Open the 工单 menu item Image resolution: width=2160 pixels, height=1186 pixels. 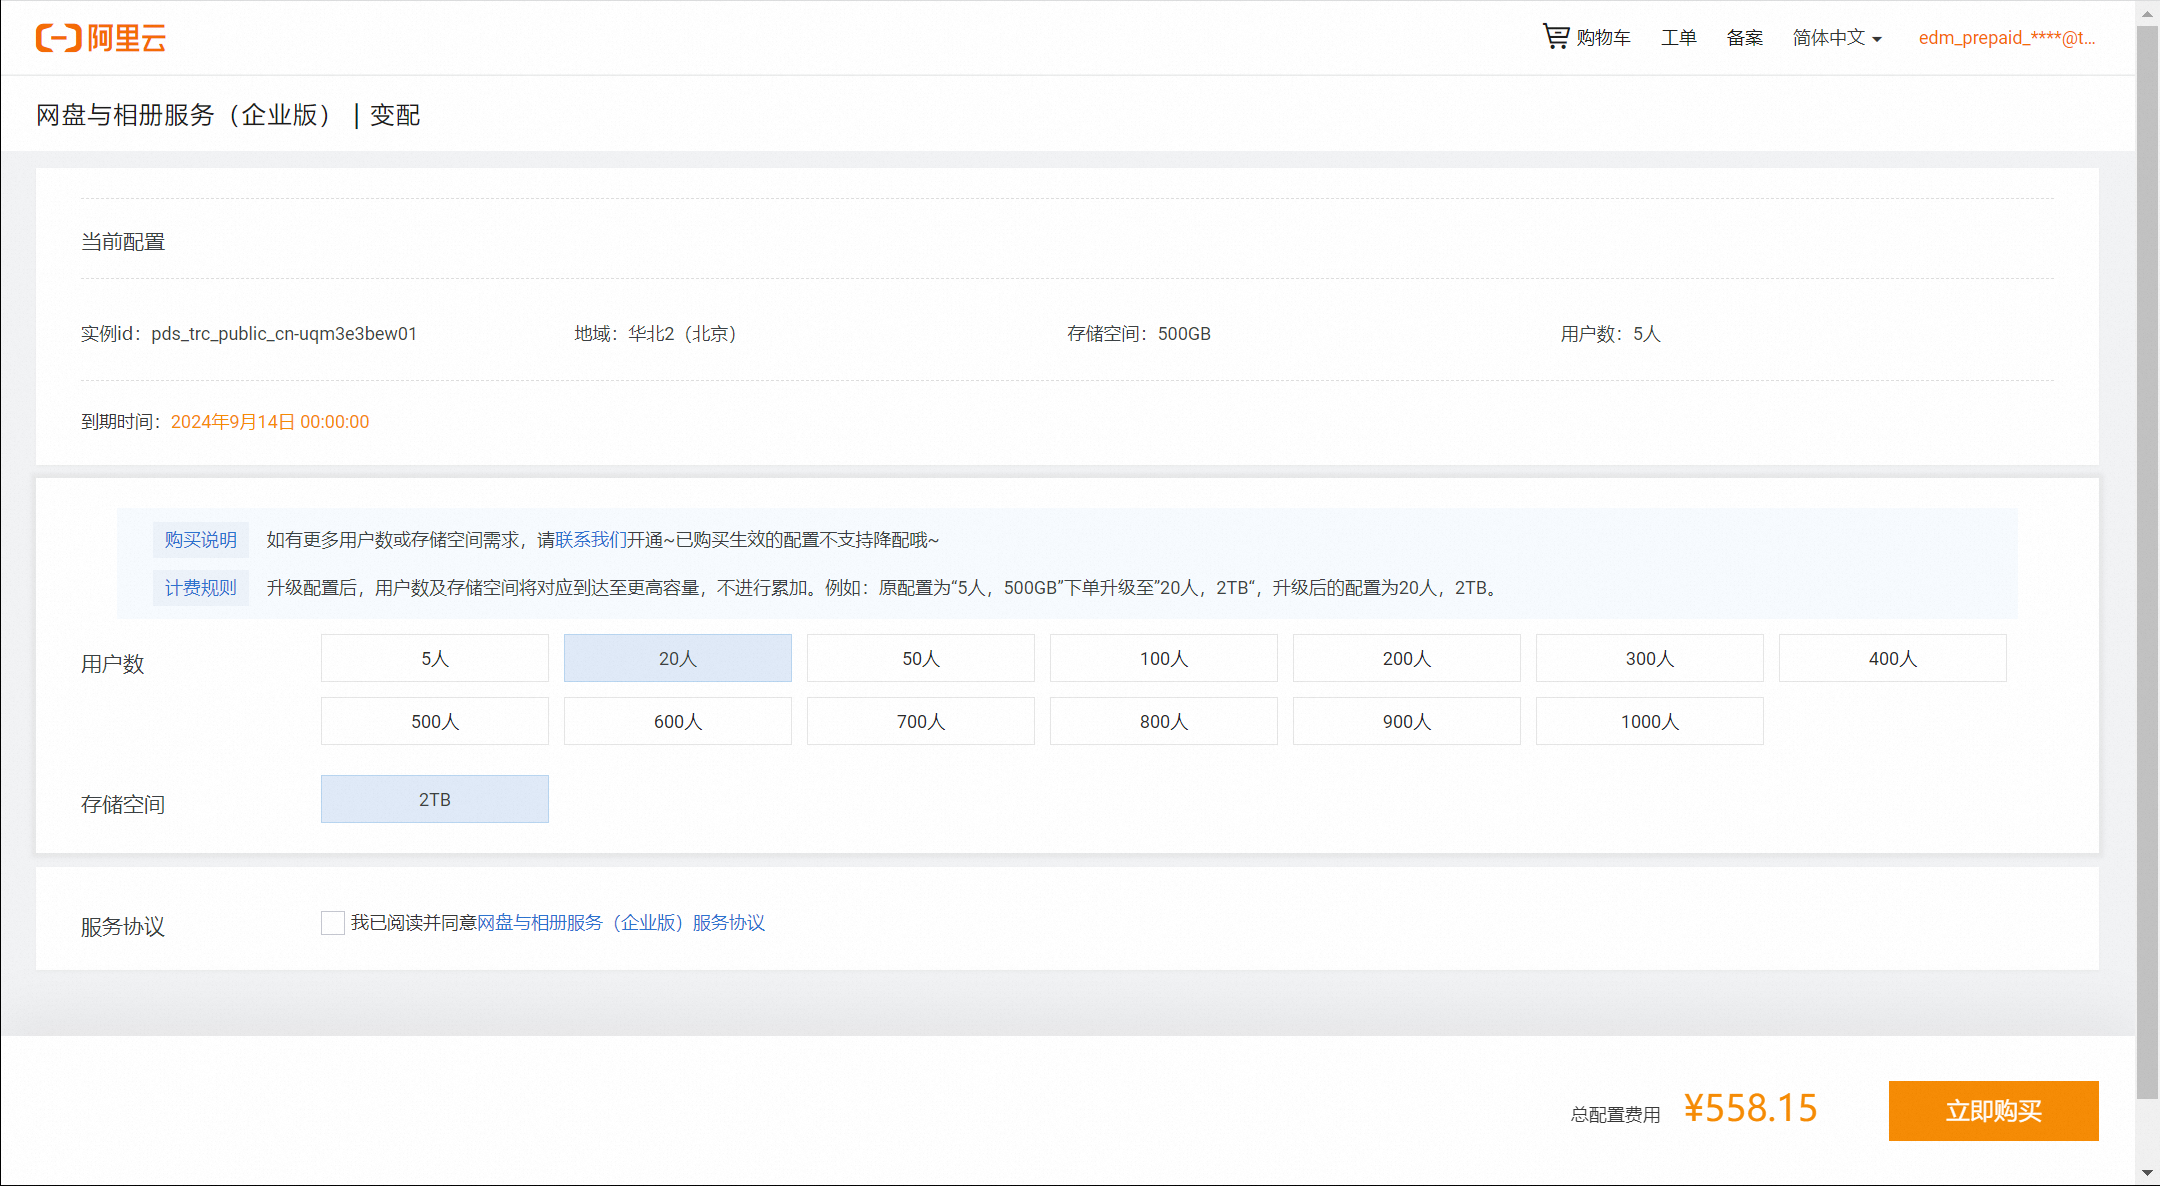tap(1678, 38)
